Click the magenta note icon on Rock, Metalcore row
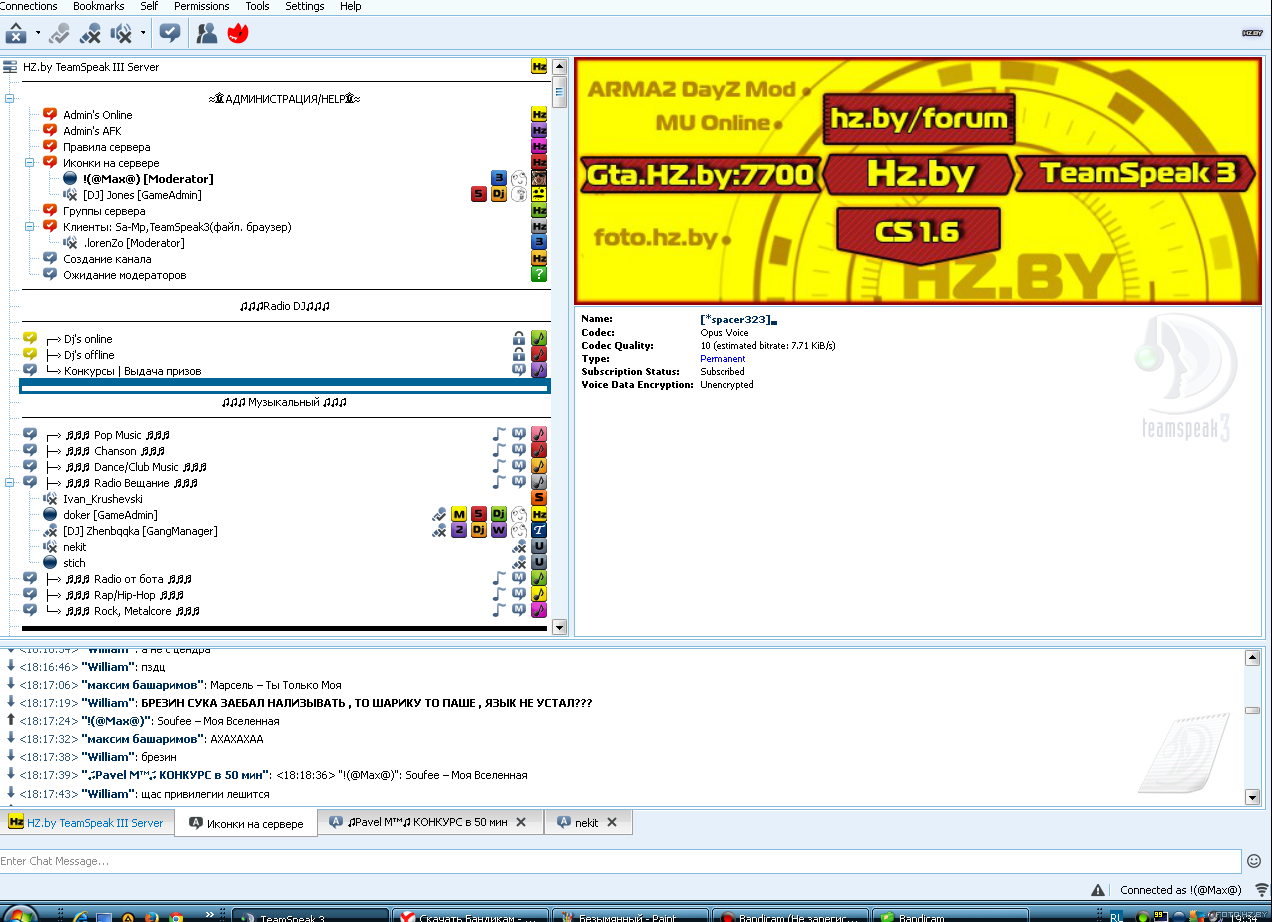1272x922 pixels. pos(539,611)
